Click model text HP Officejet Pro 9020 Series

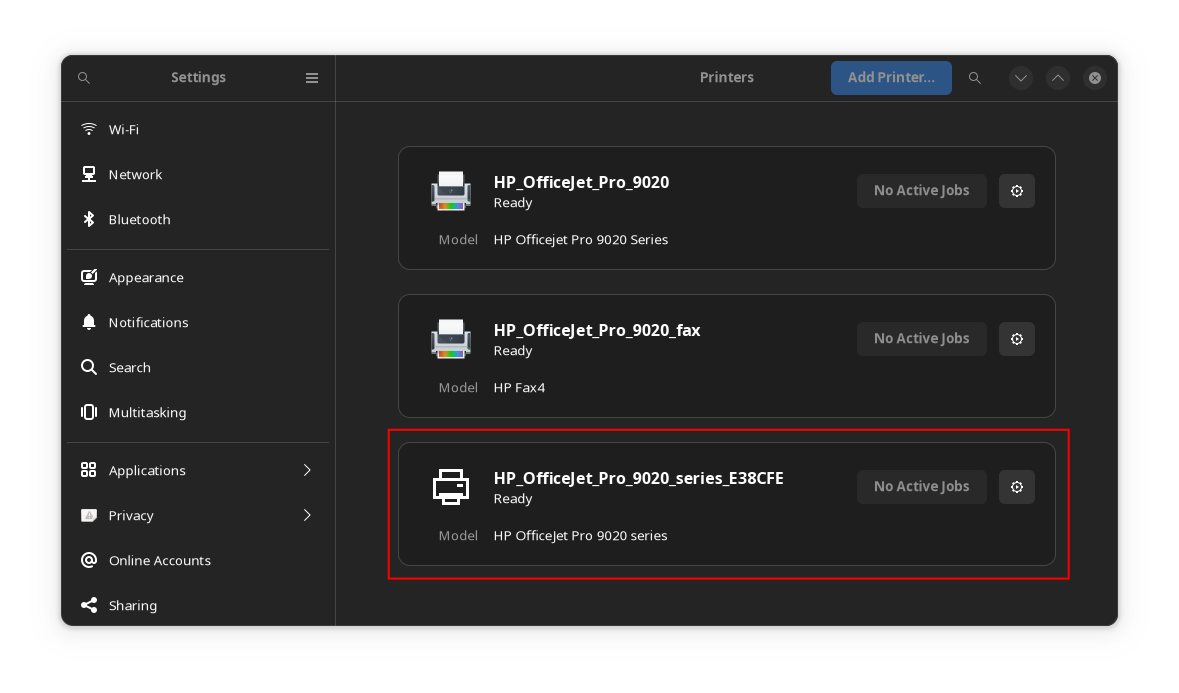pos(580,240)
